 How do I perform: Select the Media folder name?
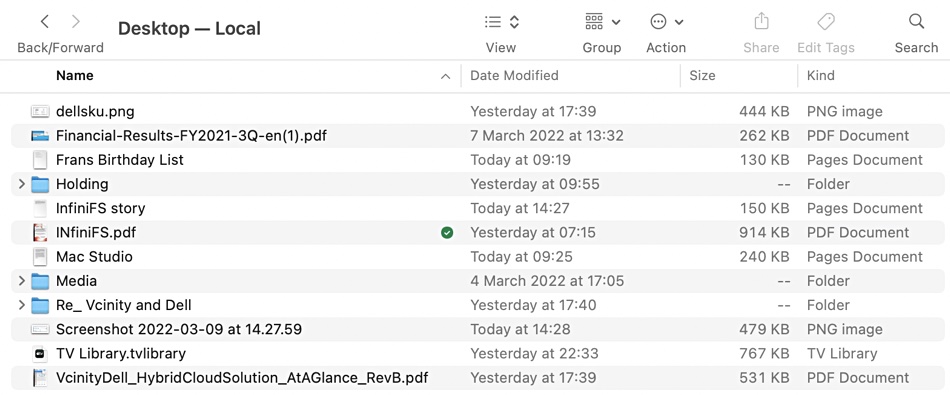(76, 281)
